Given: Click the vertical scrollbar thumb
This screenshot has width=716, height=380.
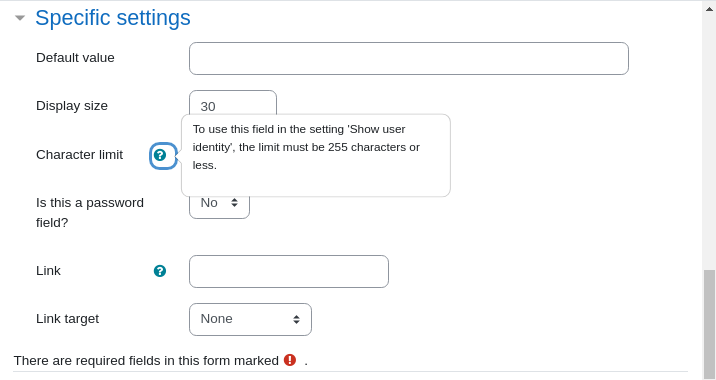Looking at the screenshot, I should pyautogui.click(x=709, y=324).
